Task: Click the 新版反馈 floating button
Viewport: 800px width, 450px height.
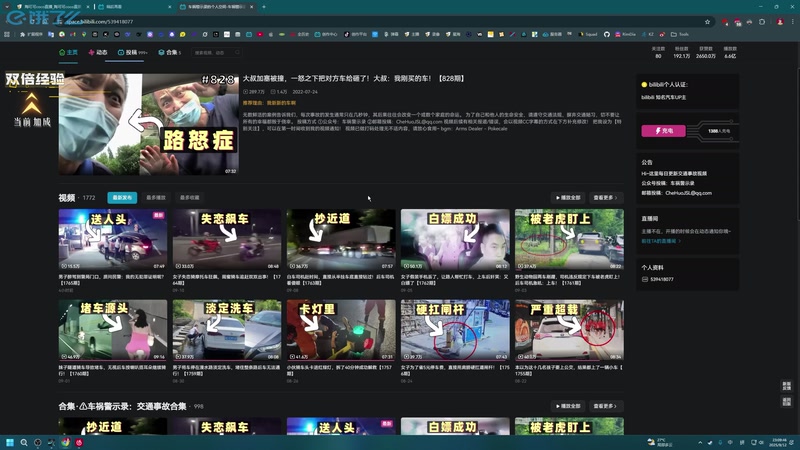Action: pyautogui.click(x=786, y=386)
